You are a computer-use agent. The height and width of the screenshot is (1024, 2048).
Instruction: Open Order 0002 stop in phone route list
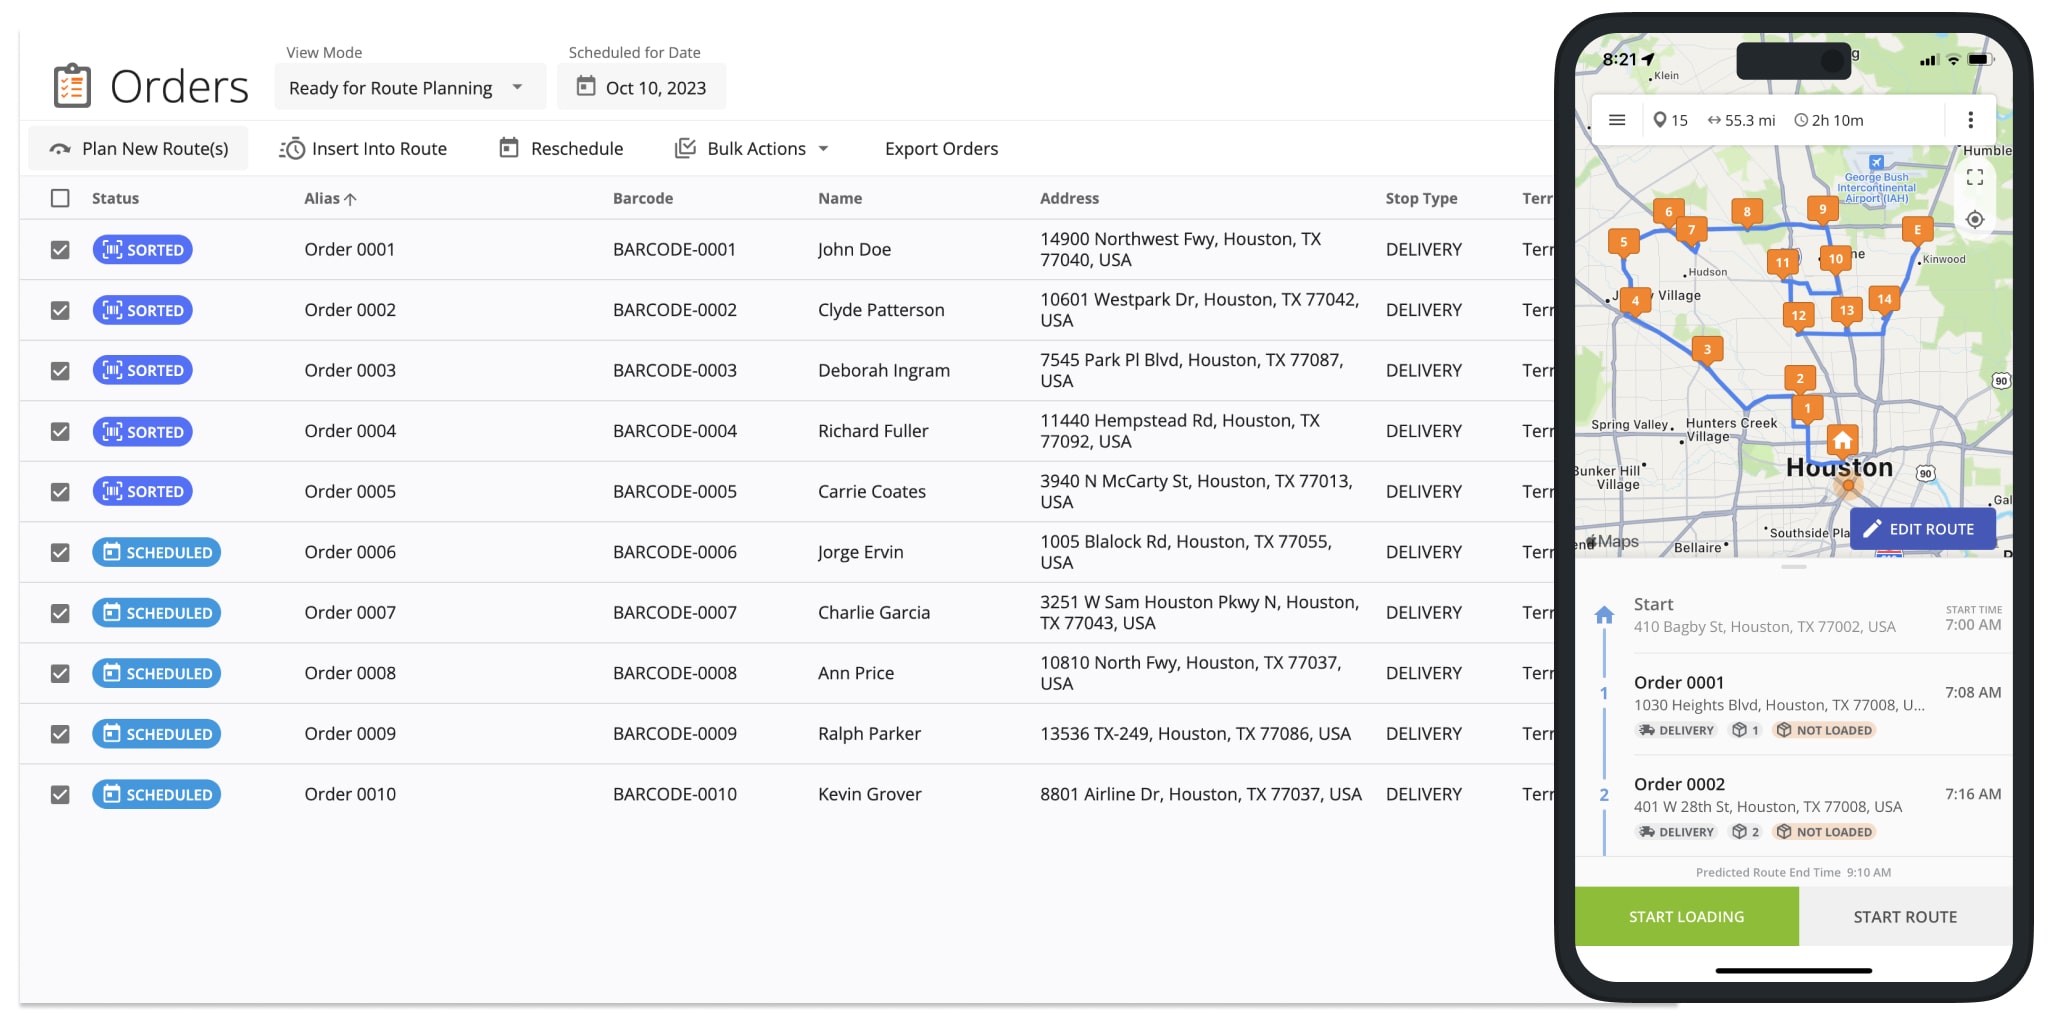(1794, 806)
